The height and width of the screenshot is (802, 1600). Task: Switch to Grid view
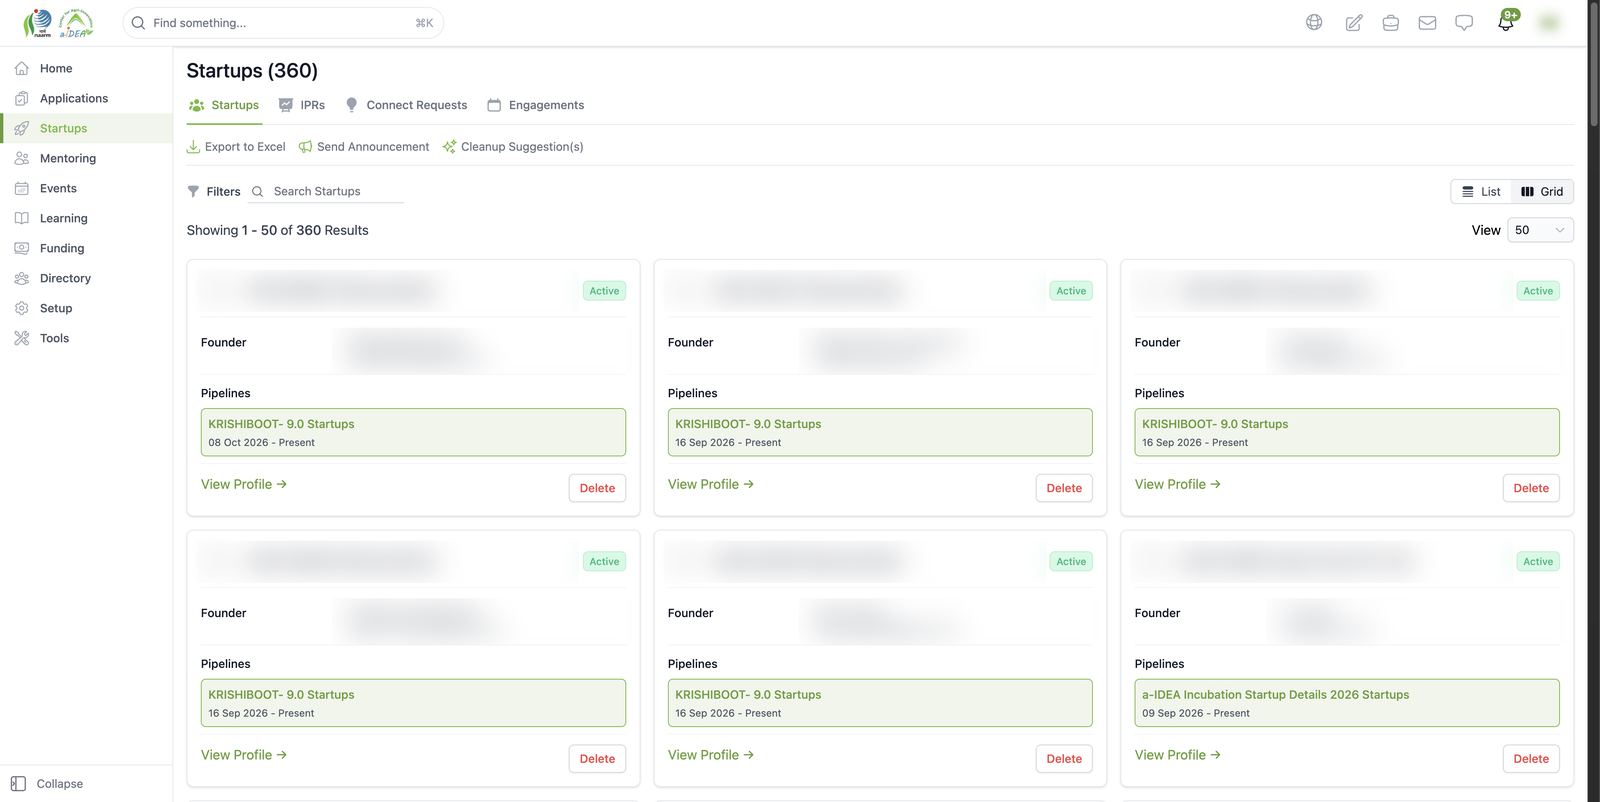pyautogui.click(x=1542, y=191)
